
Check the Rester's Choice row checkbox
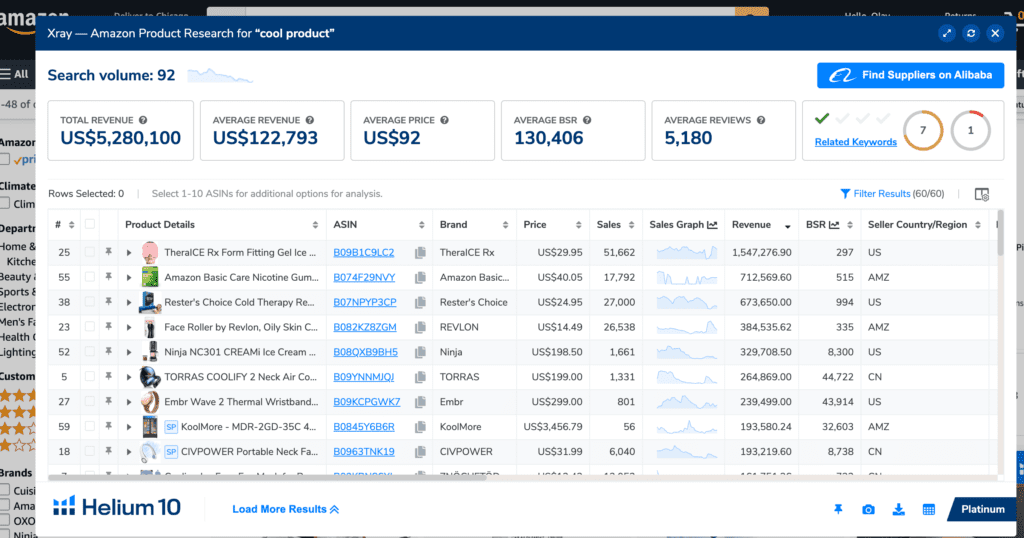point(89,302)
